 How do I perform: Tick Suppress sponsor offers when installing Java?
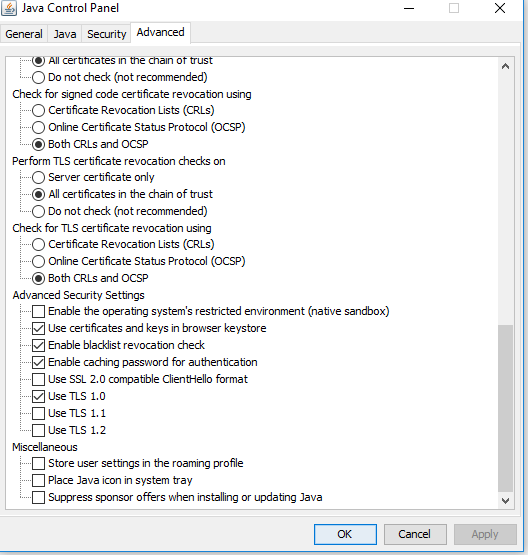tap(38, 497)
